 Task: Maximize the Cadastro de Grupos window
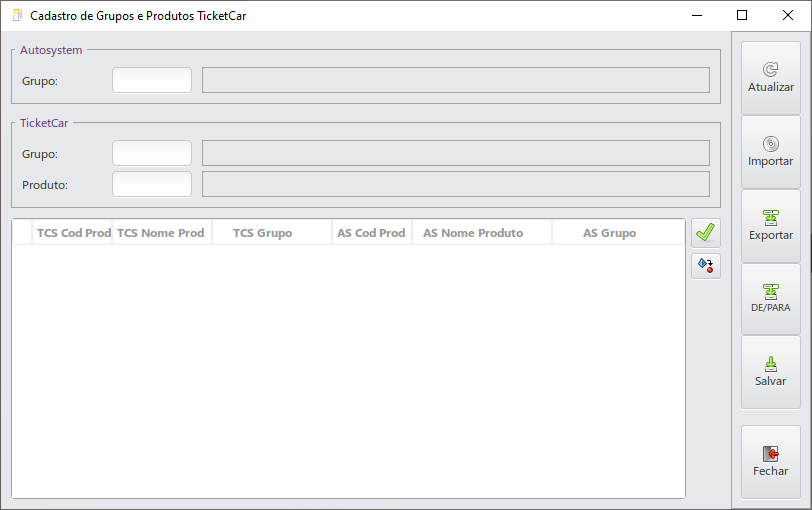(742, 16)
